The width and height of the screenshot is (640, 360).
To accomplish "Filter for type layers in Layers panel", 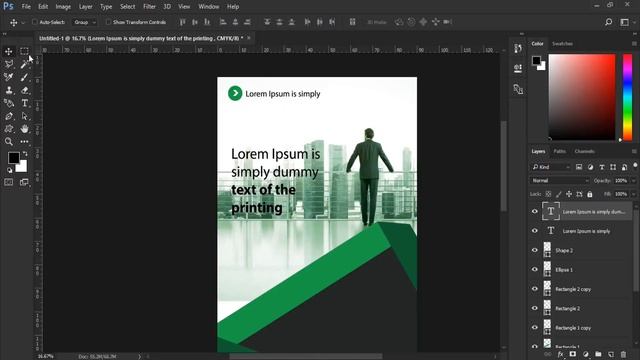I will coord(602,167).
